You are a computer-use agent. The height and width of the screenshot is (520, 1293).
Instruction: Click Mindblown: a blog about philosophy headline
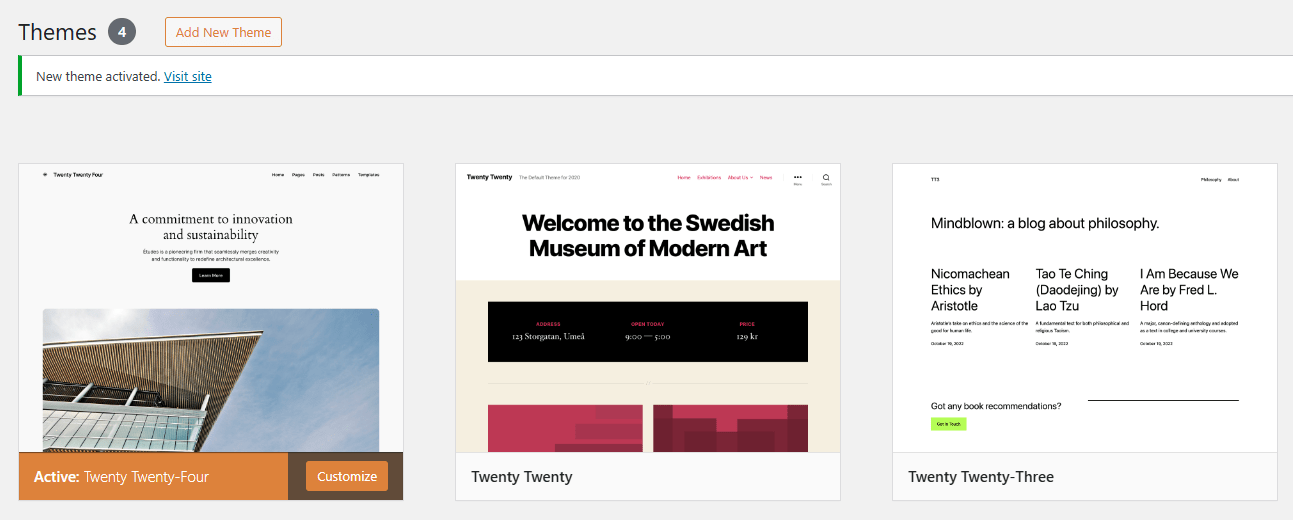click(1045, 223)
